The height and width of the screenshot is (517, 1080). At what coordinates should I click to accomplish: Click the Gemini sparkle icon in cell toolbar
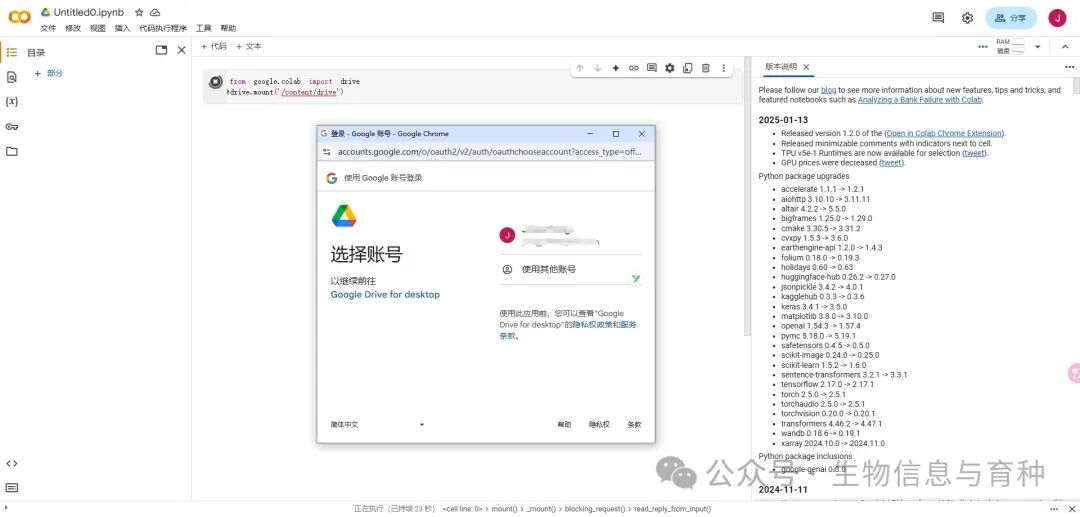click(616, 68)
